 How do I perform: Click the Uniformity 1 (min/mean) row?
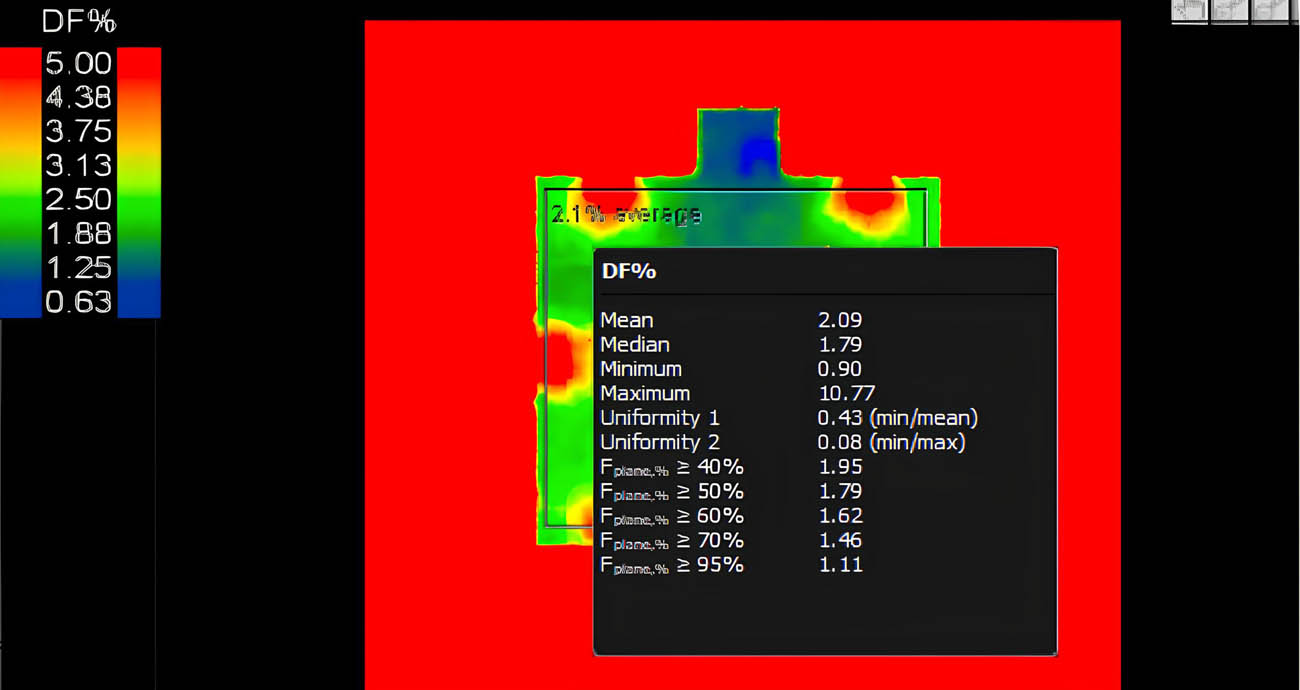[789, 418]
